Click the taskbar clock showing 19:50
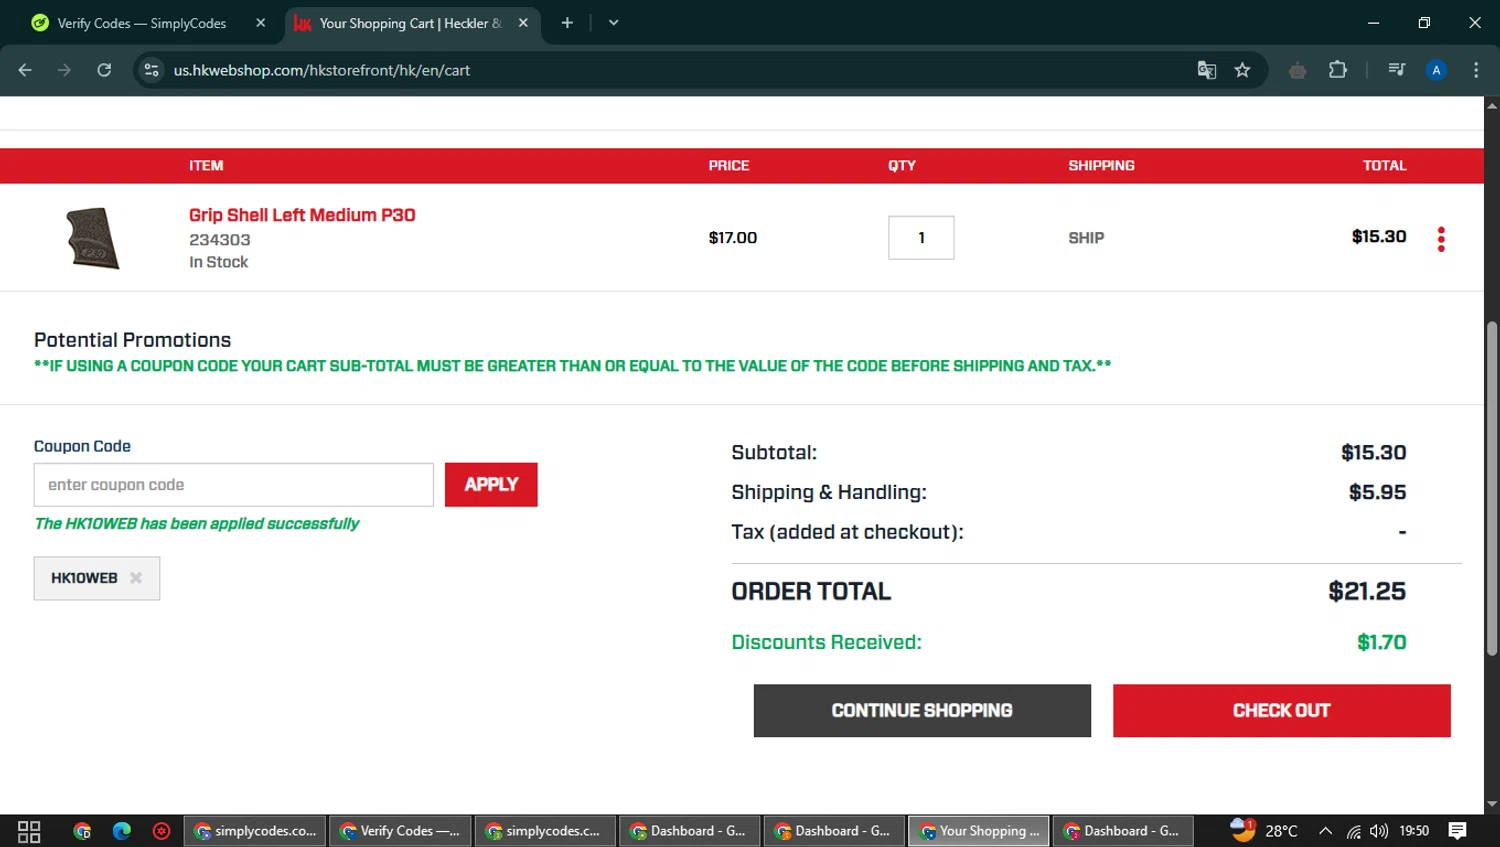The height and width of the screenshot is (847, 1500). point(1414,831)
